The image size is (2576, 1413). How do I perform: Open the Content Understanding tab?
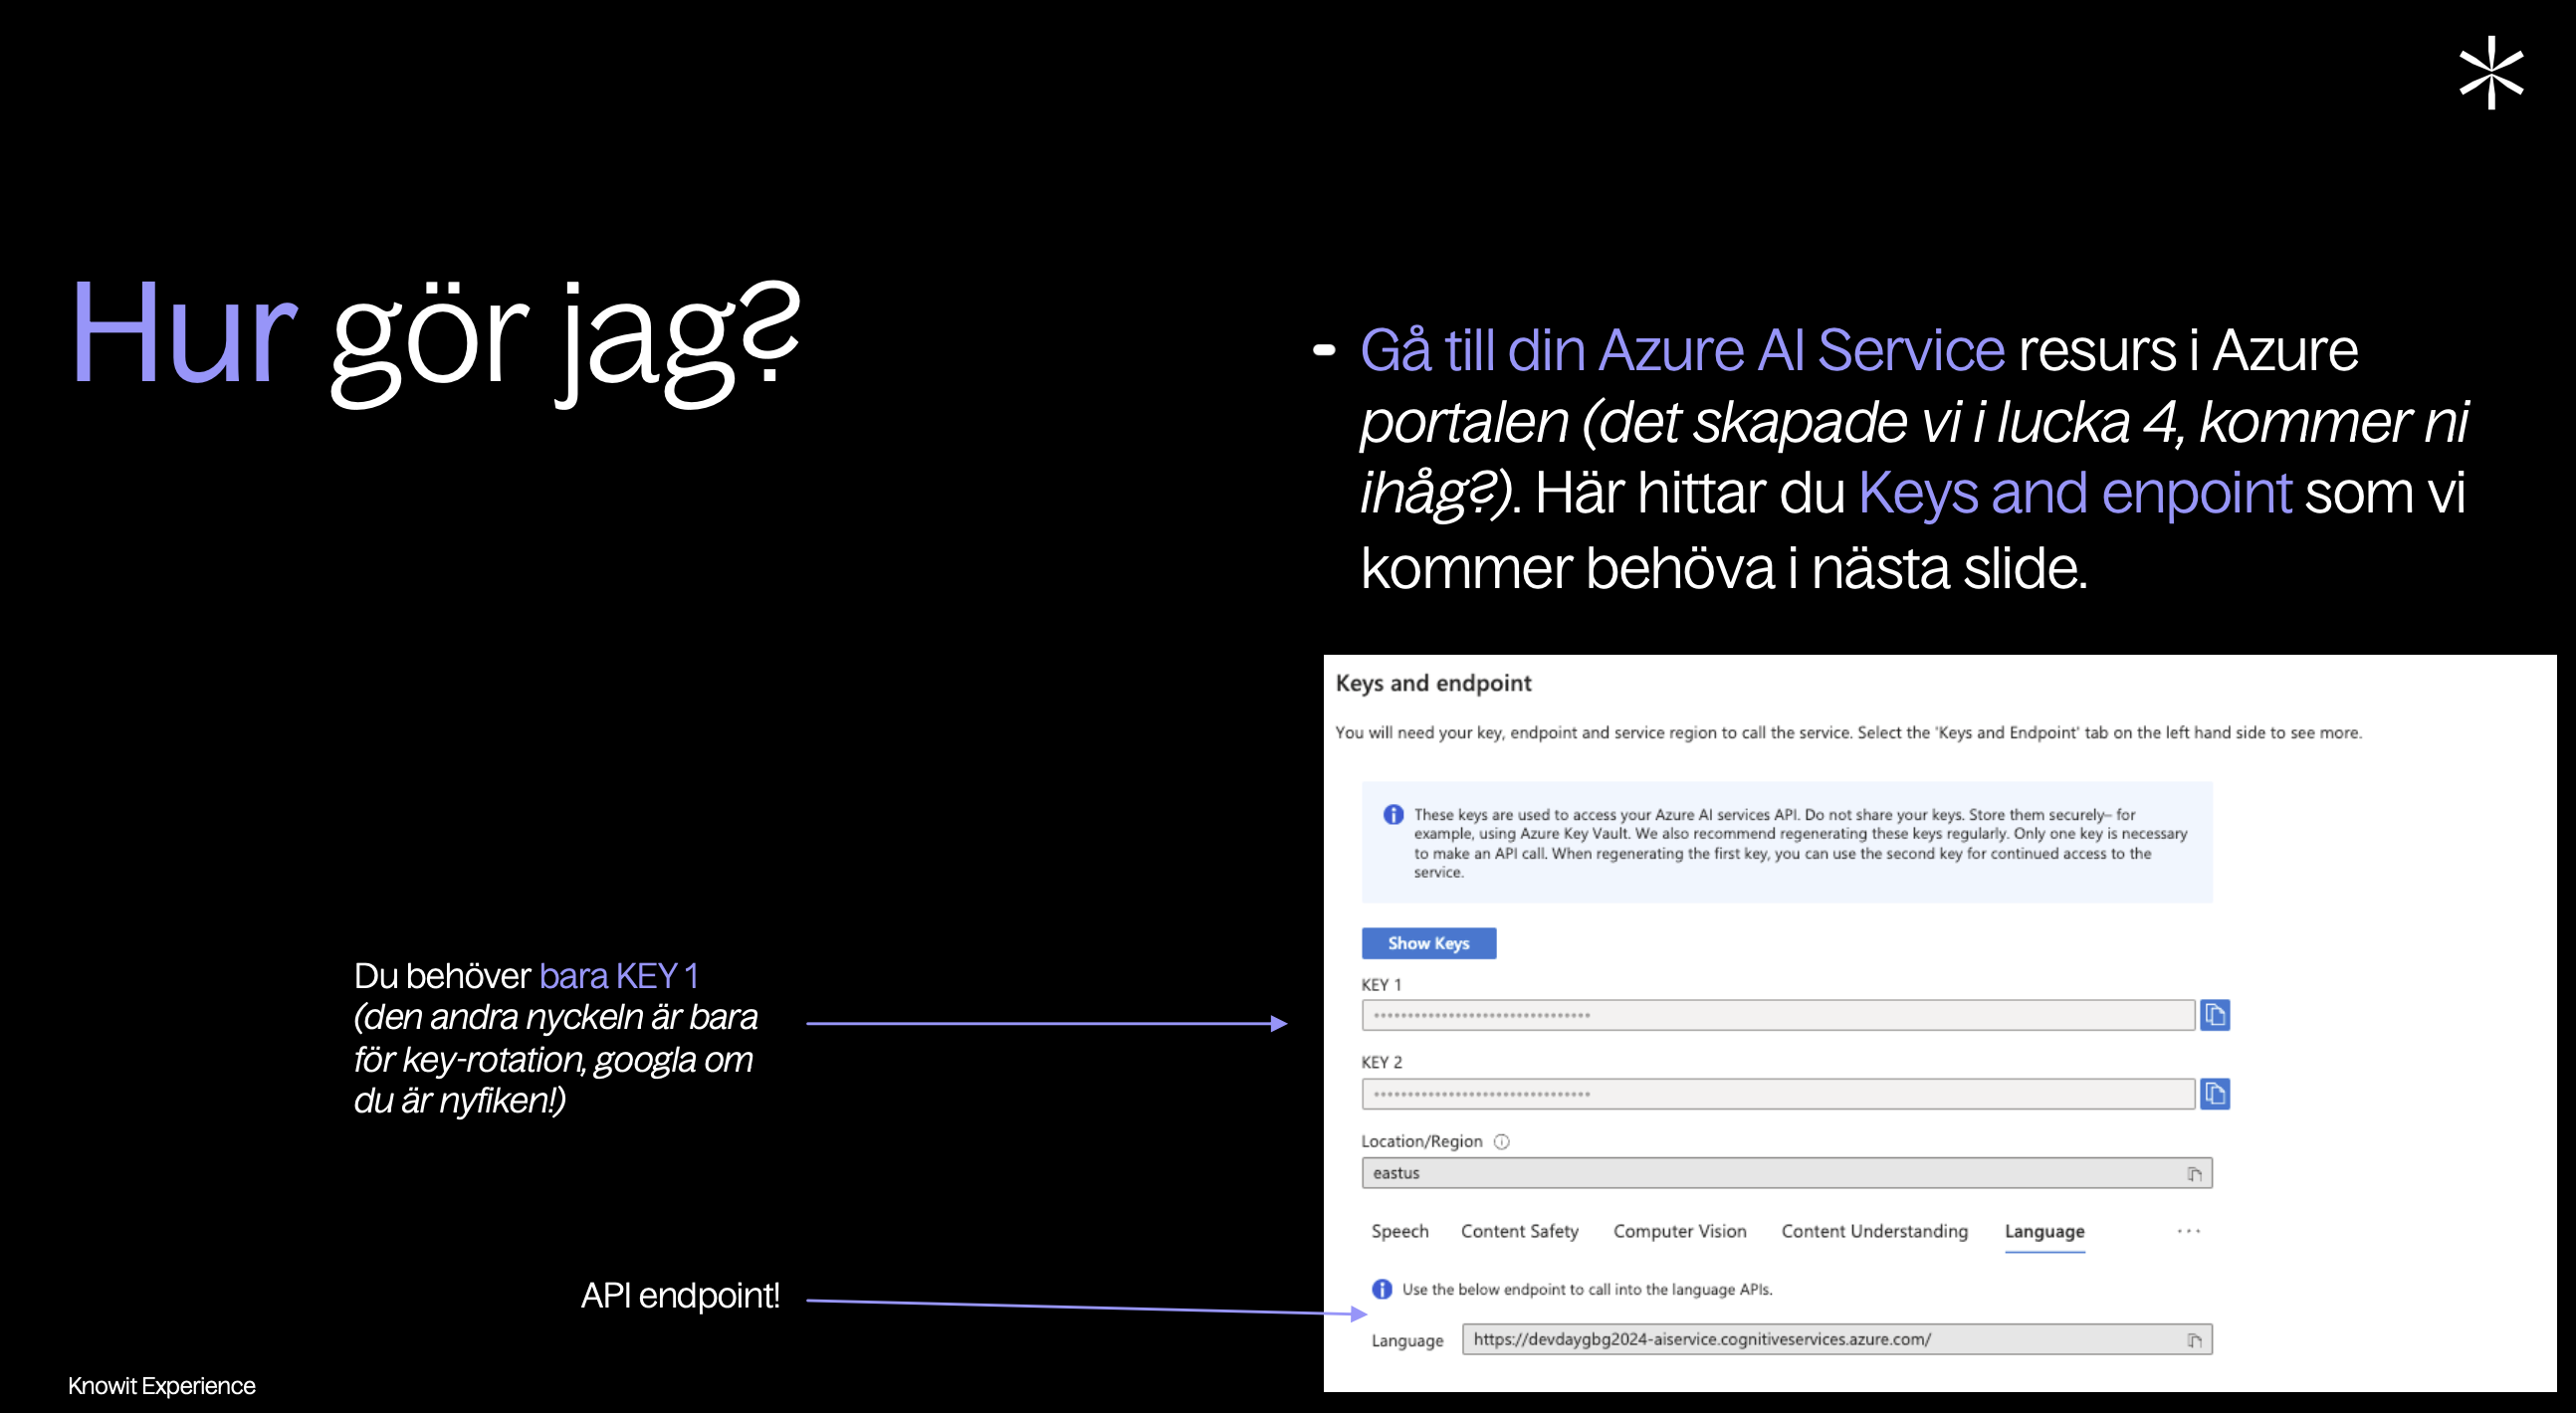tap(1874, 1231)
